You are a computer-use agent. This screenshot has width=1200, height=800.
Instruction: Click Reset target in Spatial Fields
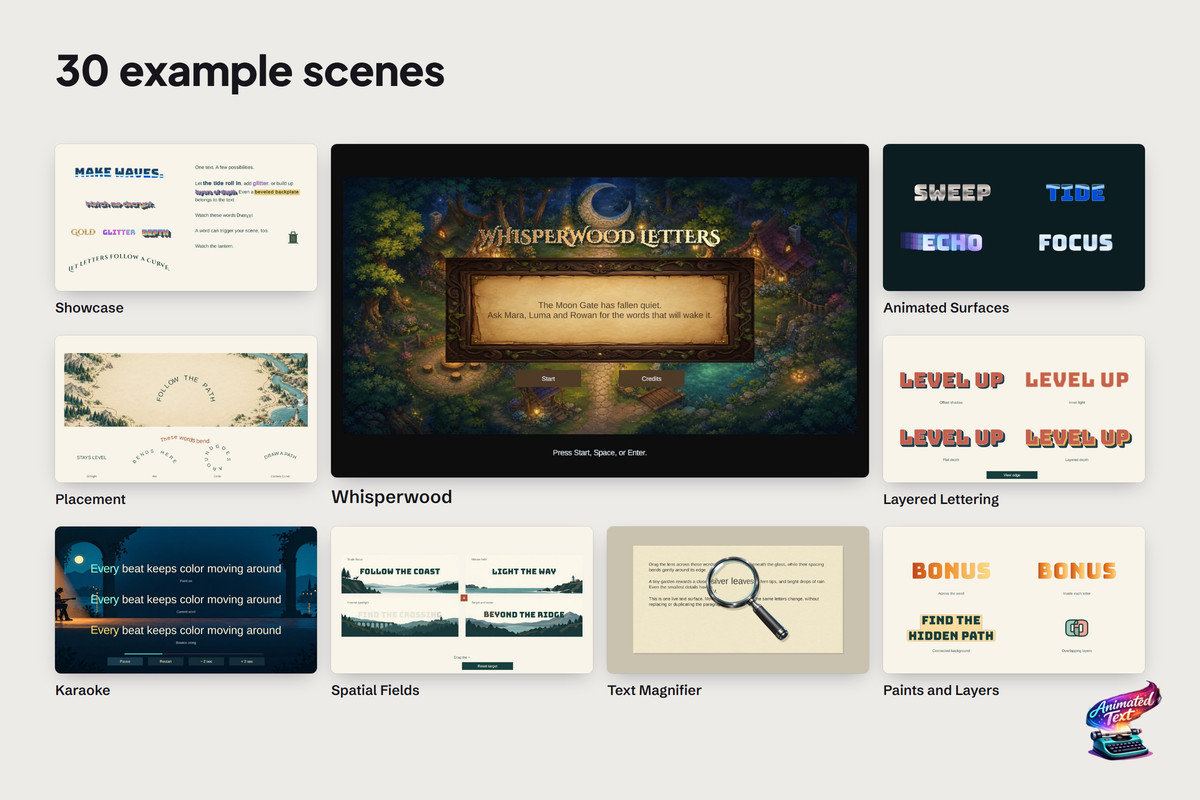click(487, 665)
